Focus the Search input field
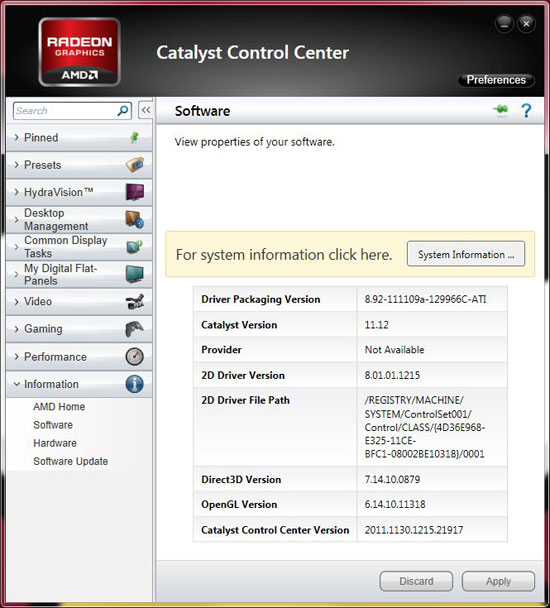Viewport: 550px width, 608px height. click(x=64, y=111)
